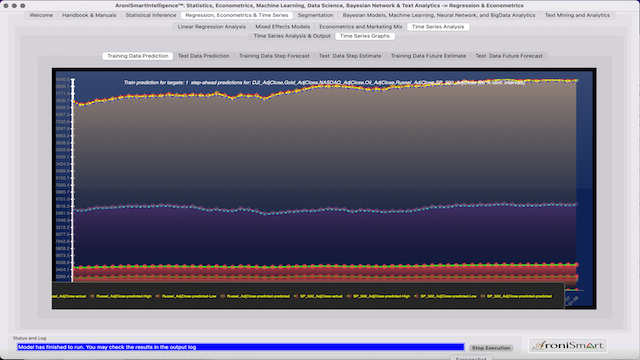Click SP_500_AdjClose-predicted-predicted legend marker

[483, 296]
